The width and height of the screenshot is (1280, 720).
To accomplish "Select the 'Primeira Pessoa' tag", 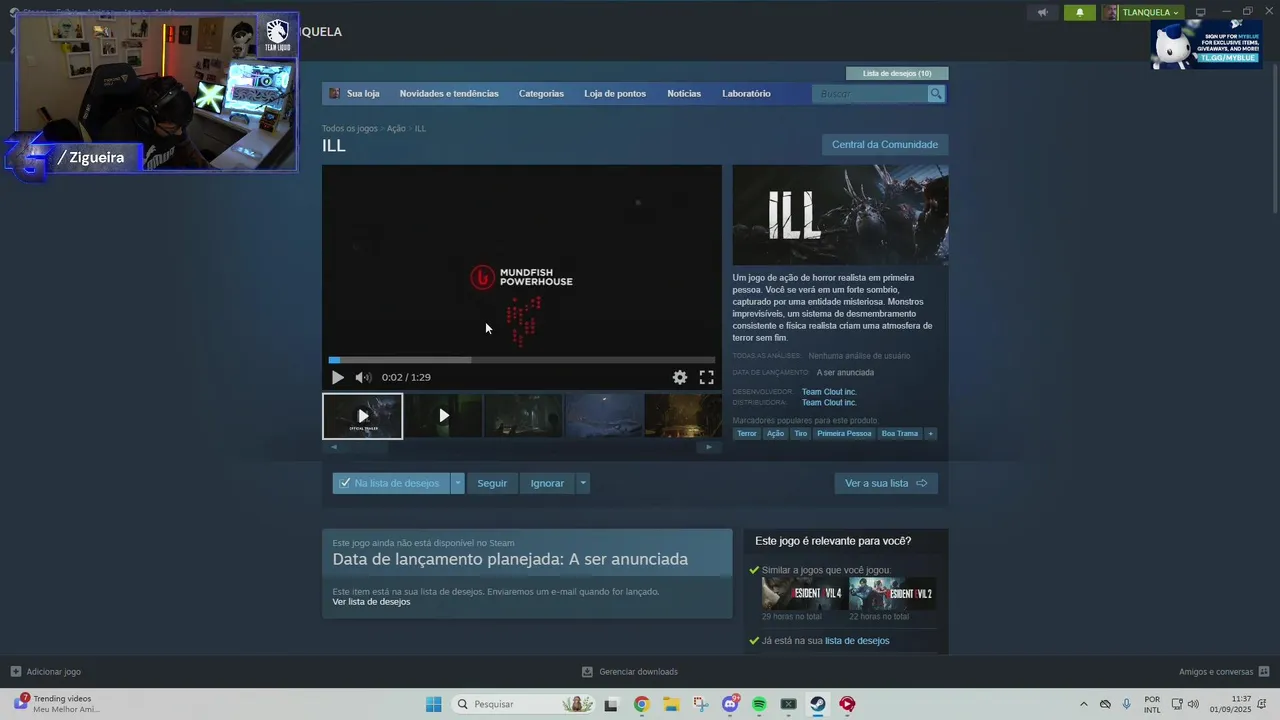I will point(844,434).
